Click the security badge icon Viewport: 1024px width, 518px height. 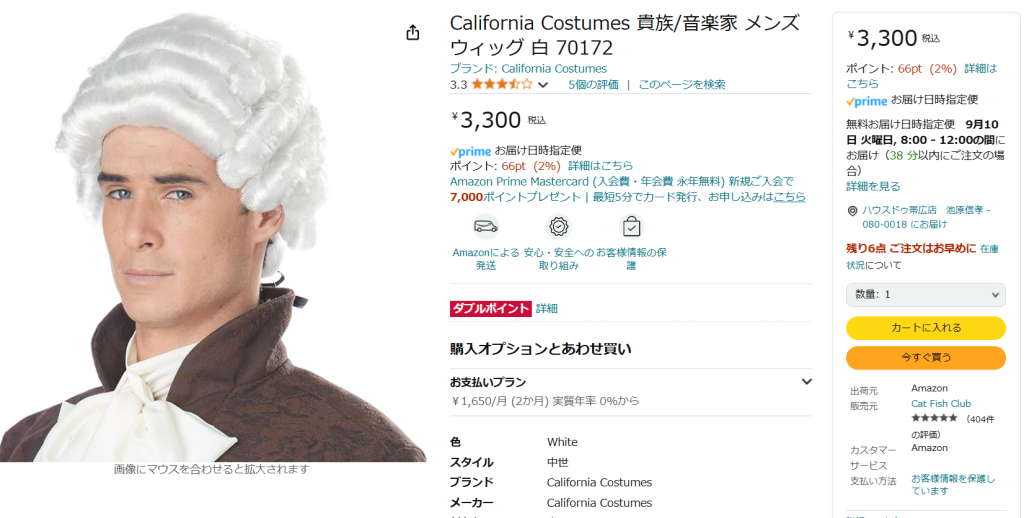click(x=558, y=227)
